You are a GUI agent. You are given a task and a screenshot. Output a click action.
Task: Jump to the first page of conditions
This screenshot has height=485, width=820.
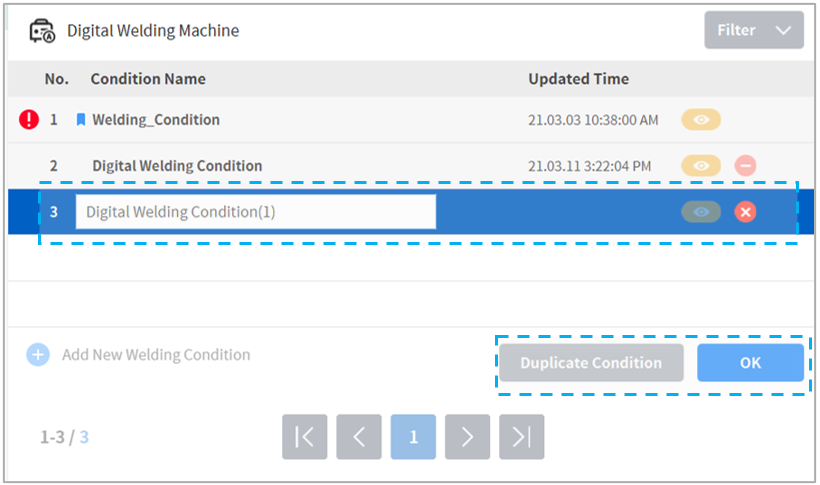(x=305, y=437)
